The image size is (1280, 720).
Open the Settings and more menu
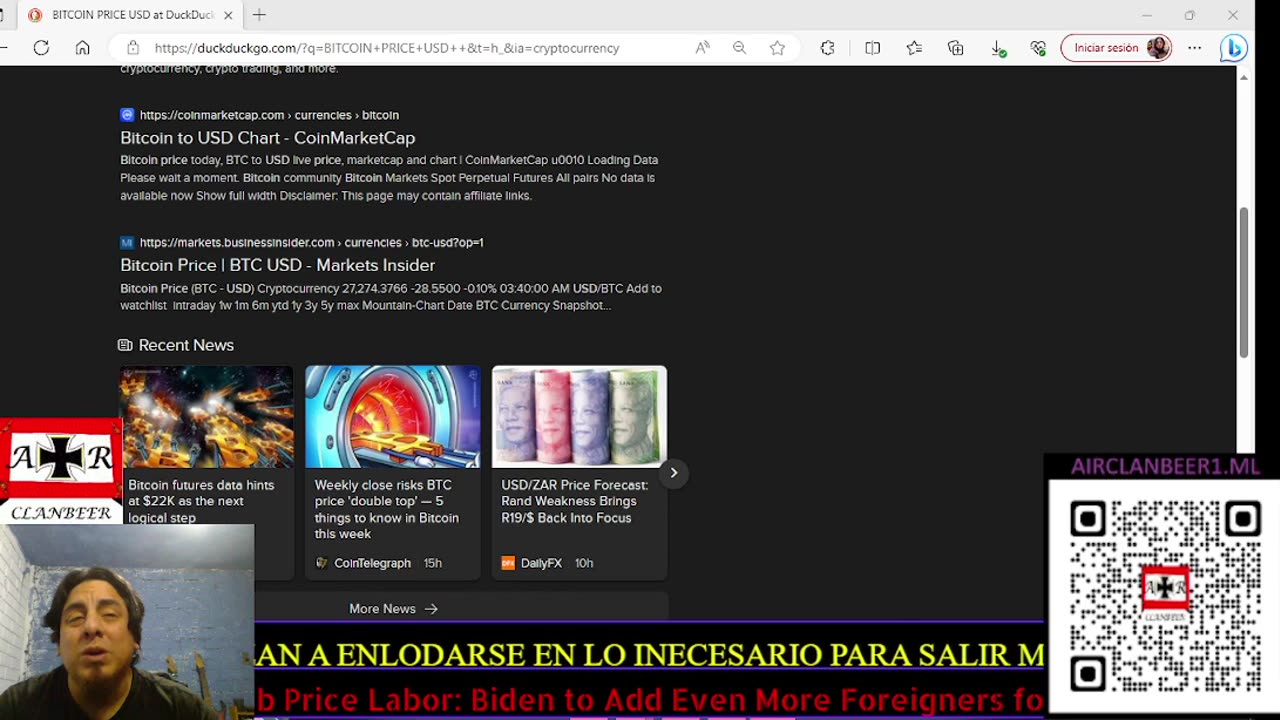click(1194, 47)
